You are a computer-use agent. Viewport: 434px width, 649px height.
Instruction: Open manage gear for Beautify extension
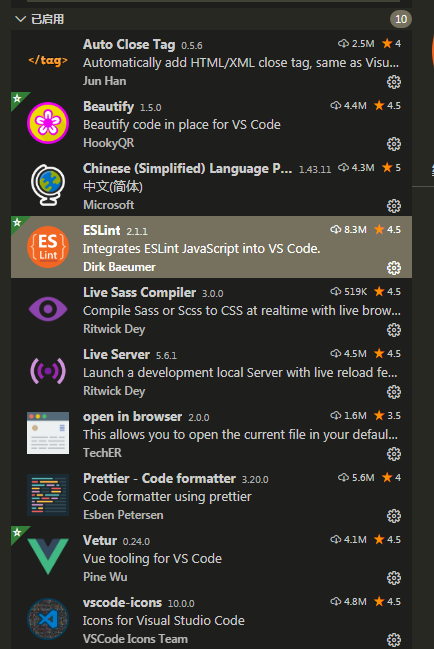[x=393, y=144]
